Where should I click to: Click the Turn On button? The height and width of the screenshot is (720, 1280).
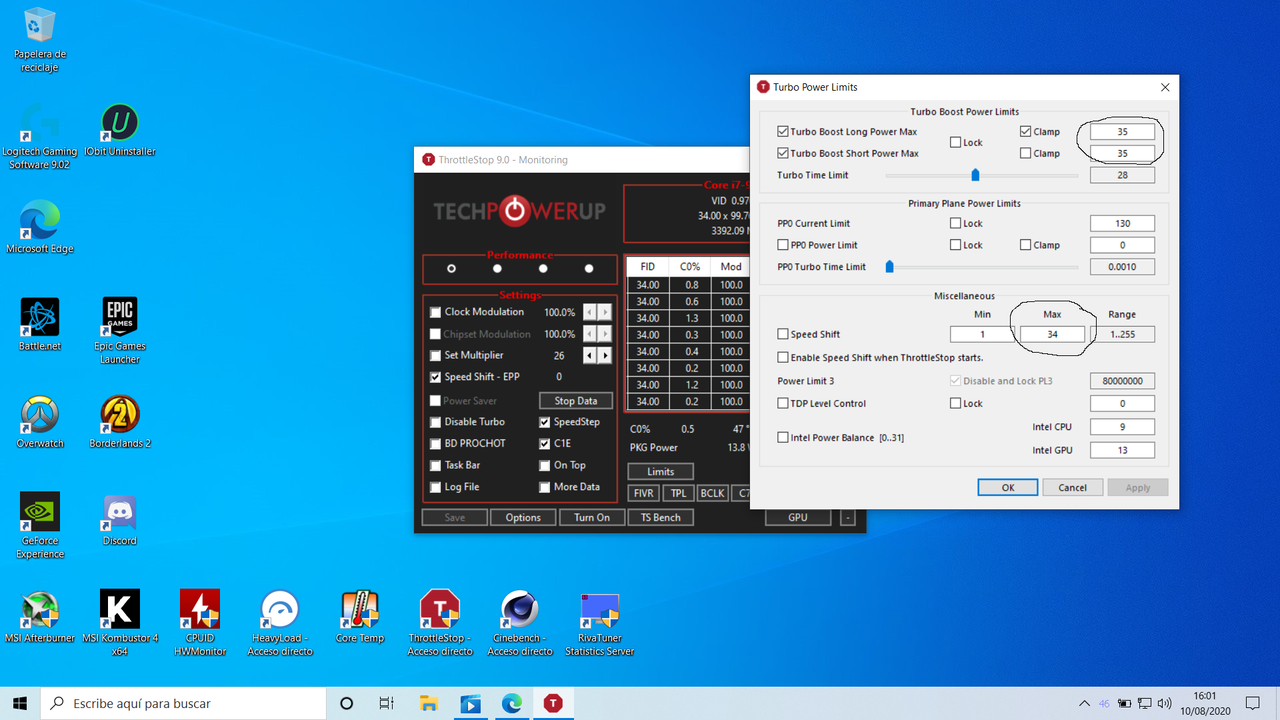coord(592,517)
